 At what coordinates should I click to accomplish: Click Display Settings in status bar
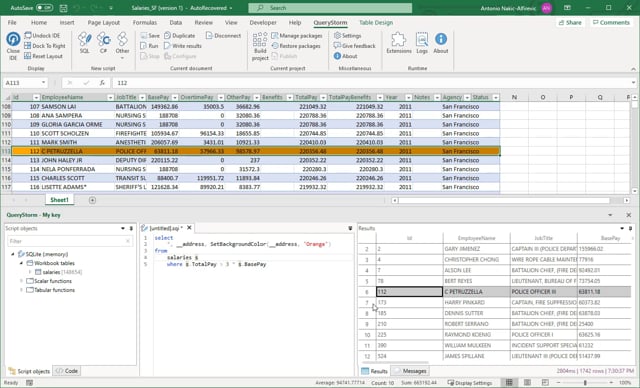470,383
